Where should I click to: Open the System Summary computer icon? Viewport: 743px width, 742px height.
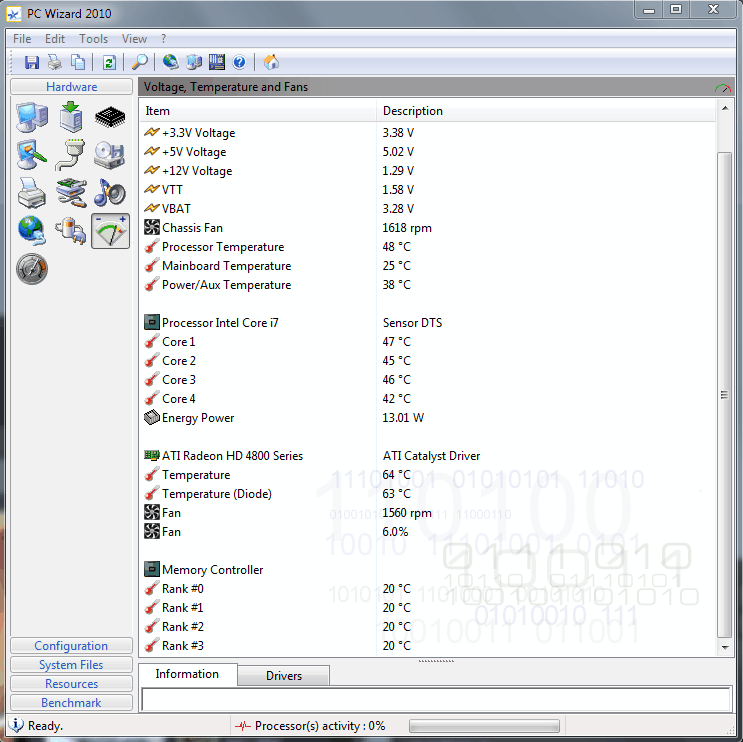pyautogui.click(x=32, y=117)
